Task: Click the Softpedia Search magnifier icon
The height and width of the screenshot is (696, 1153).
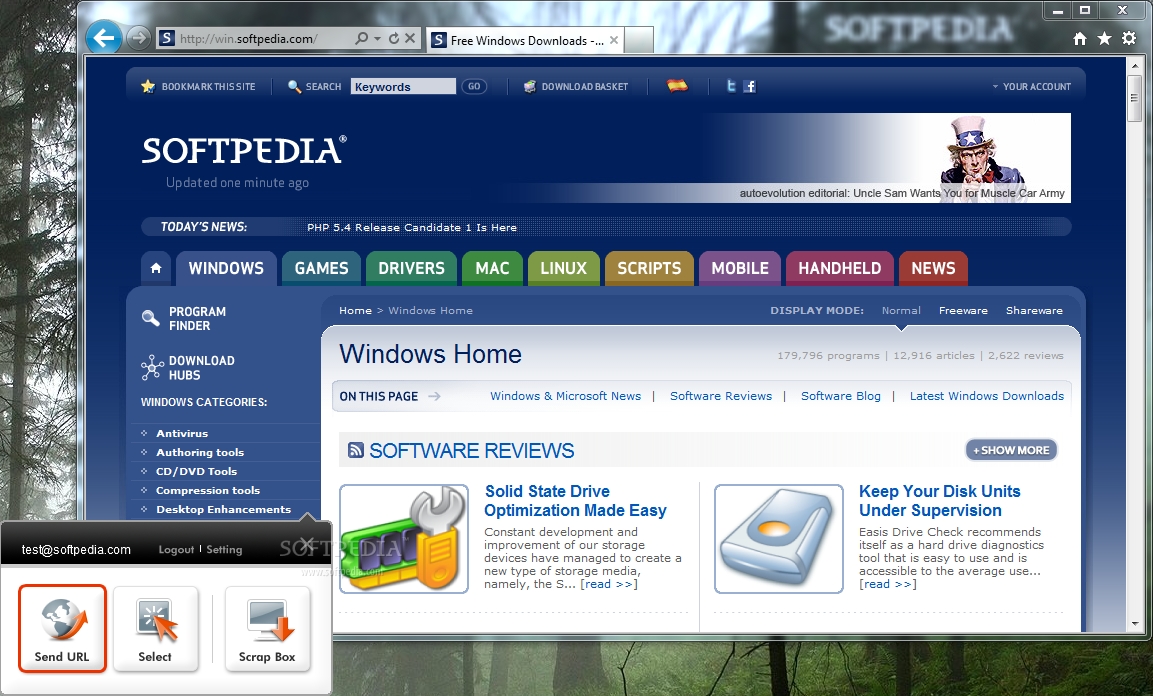Action: click(294, 87)
